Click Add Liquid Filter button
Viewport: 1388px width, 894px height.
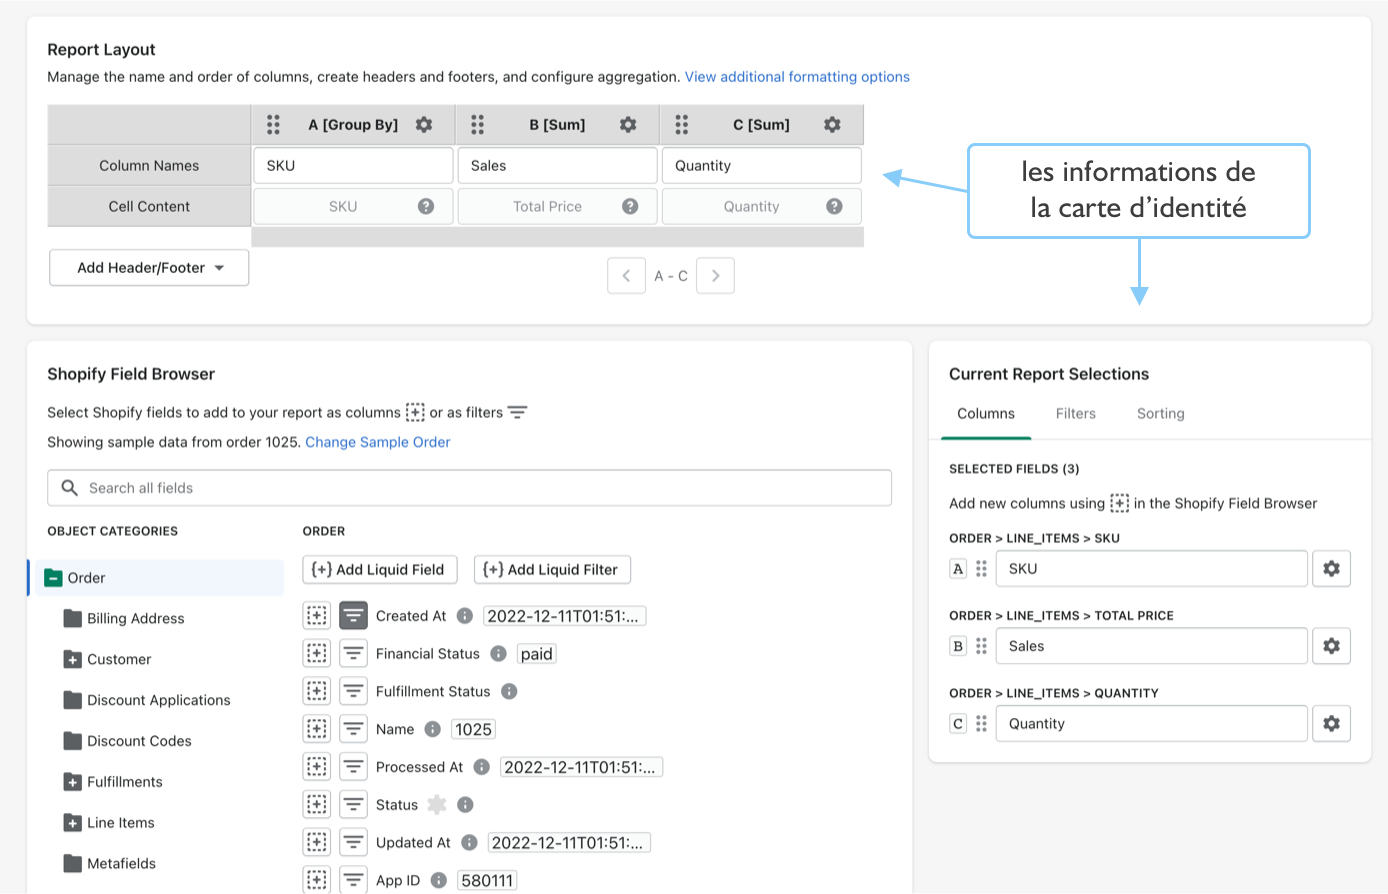(x=552, y=570)
